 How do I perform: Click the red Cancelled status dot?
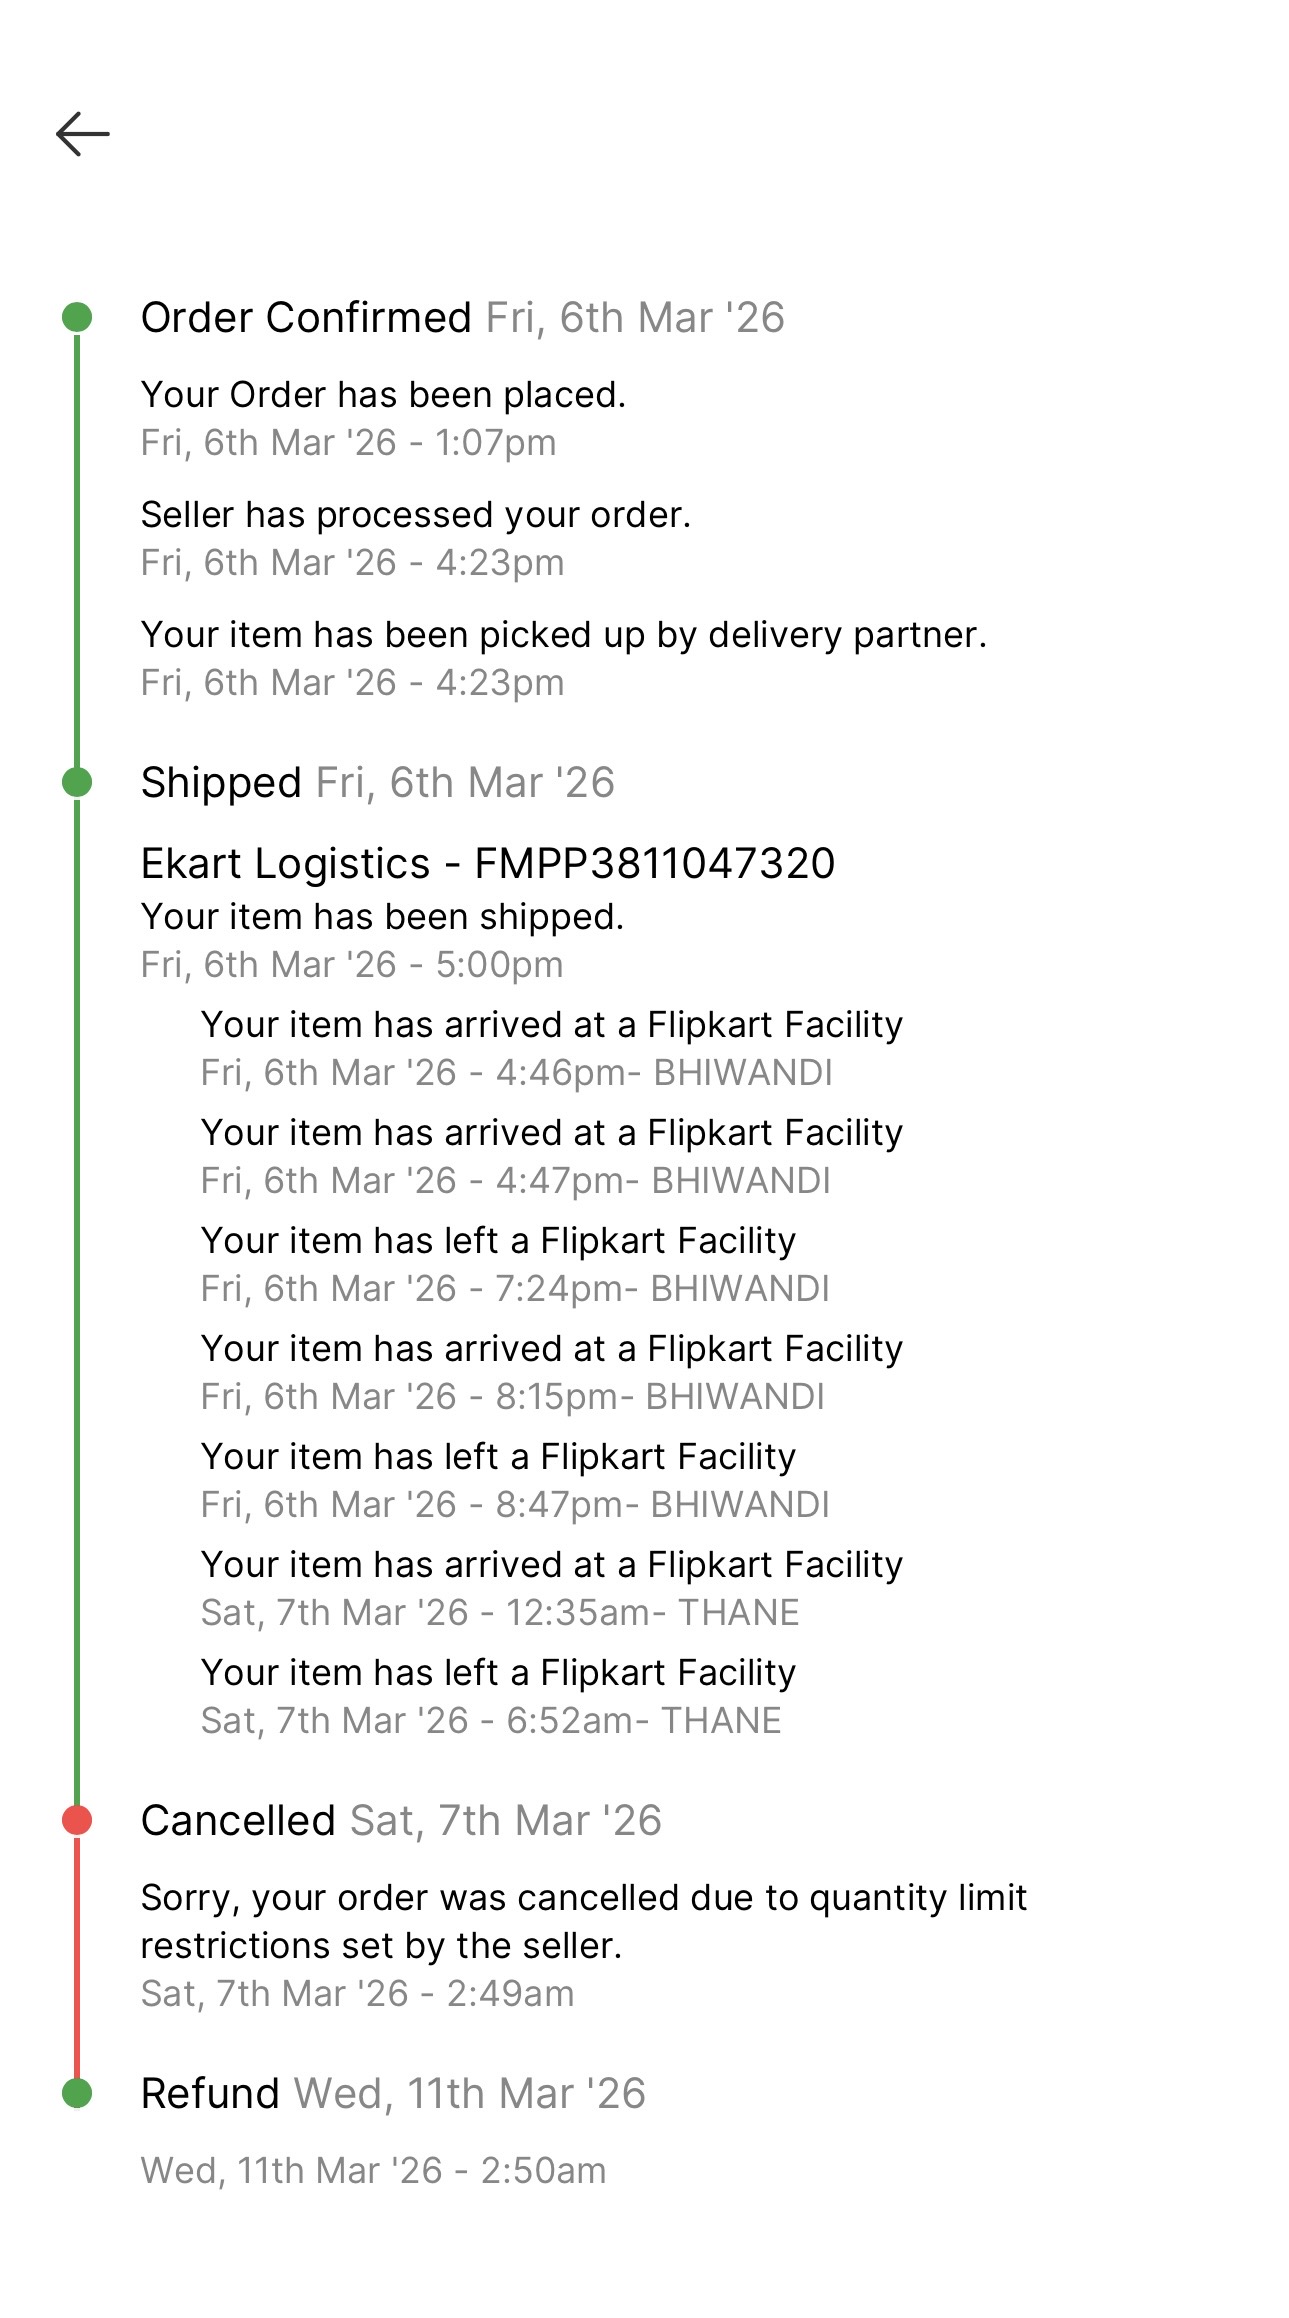click(x=77, y=1821)
